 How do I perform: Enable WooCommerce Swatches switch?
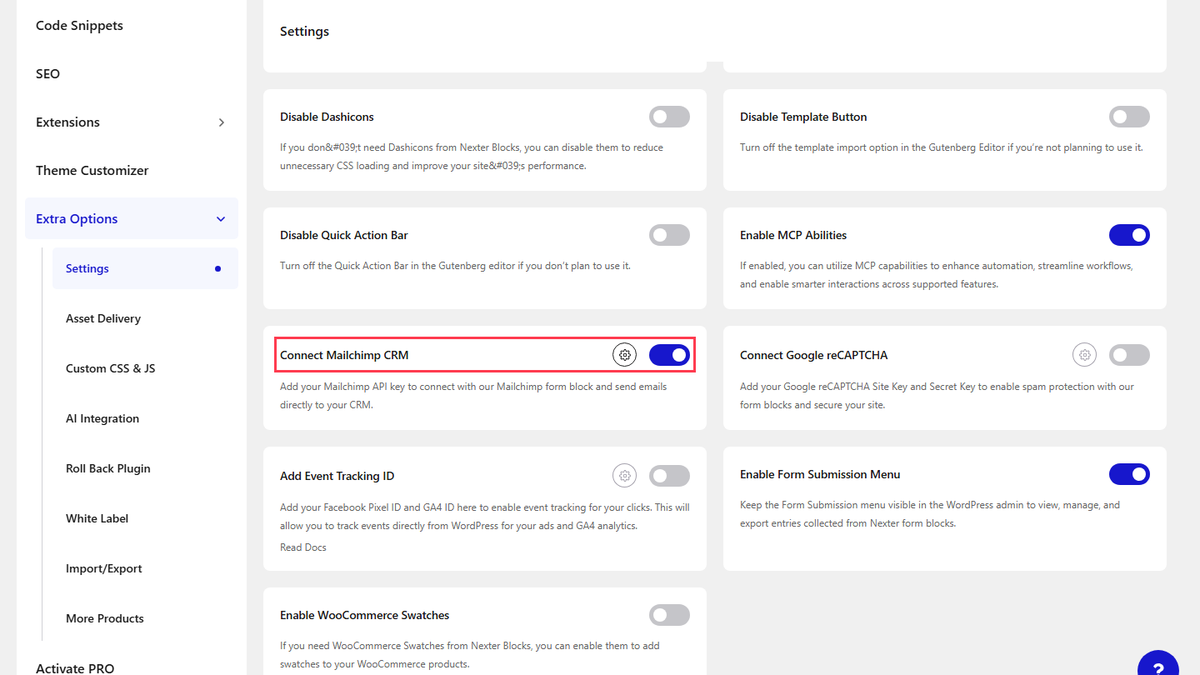669,615
